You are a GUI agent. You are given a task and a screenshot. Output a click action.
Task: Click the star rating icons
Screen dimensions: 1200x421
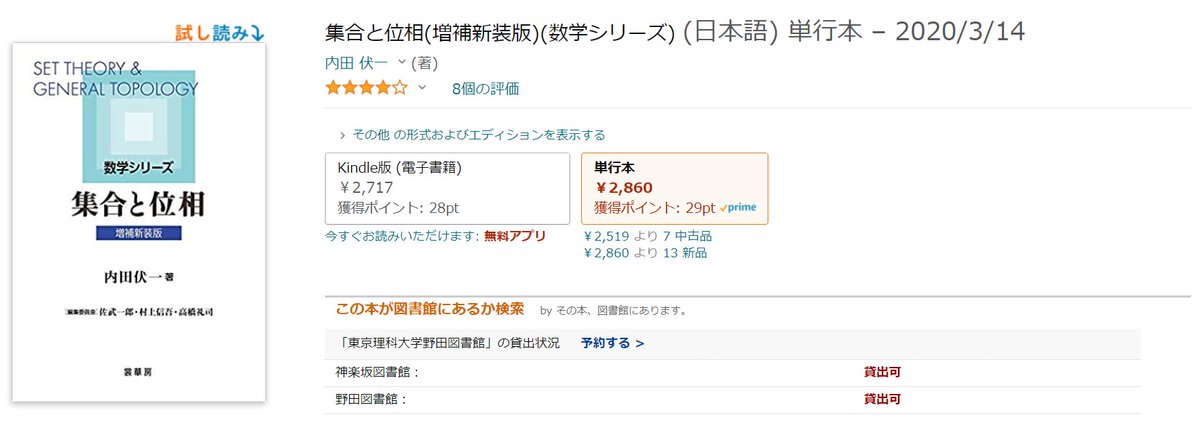click(x=366, y=88)
